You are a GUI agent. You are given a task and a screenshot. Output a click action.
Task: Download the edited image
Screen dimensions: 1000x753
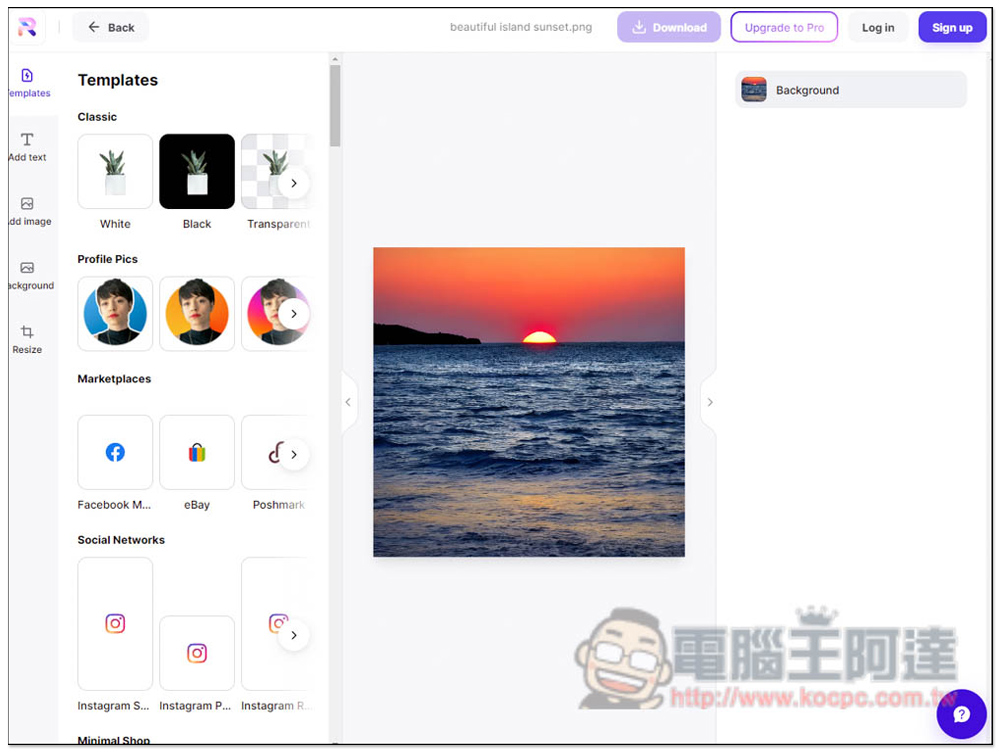[x=668, y=27]
